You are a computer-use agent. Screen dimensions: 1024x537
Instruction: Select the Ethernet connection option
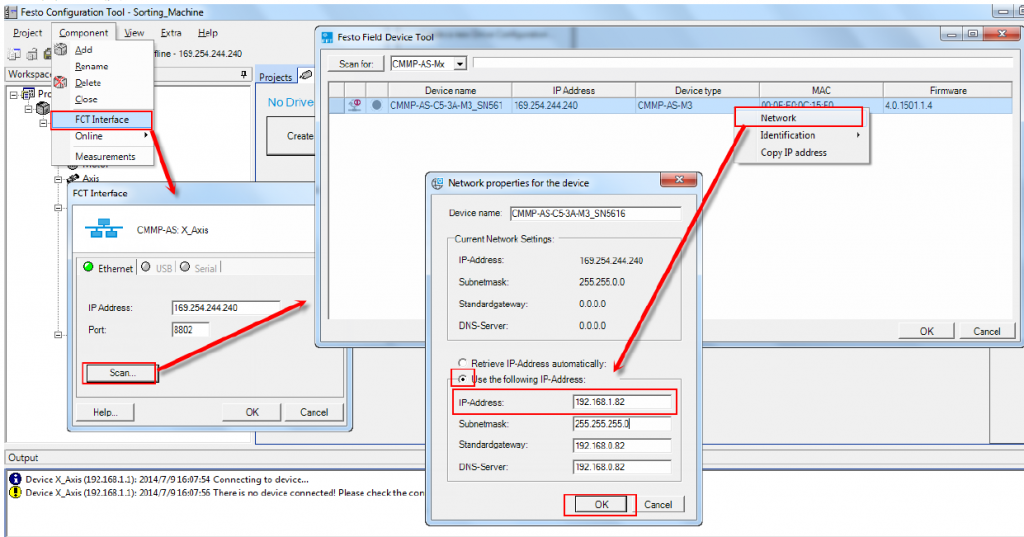(108, 268)
